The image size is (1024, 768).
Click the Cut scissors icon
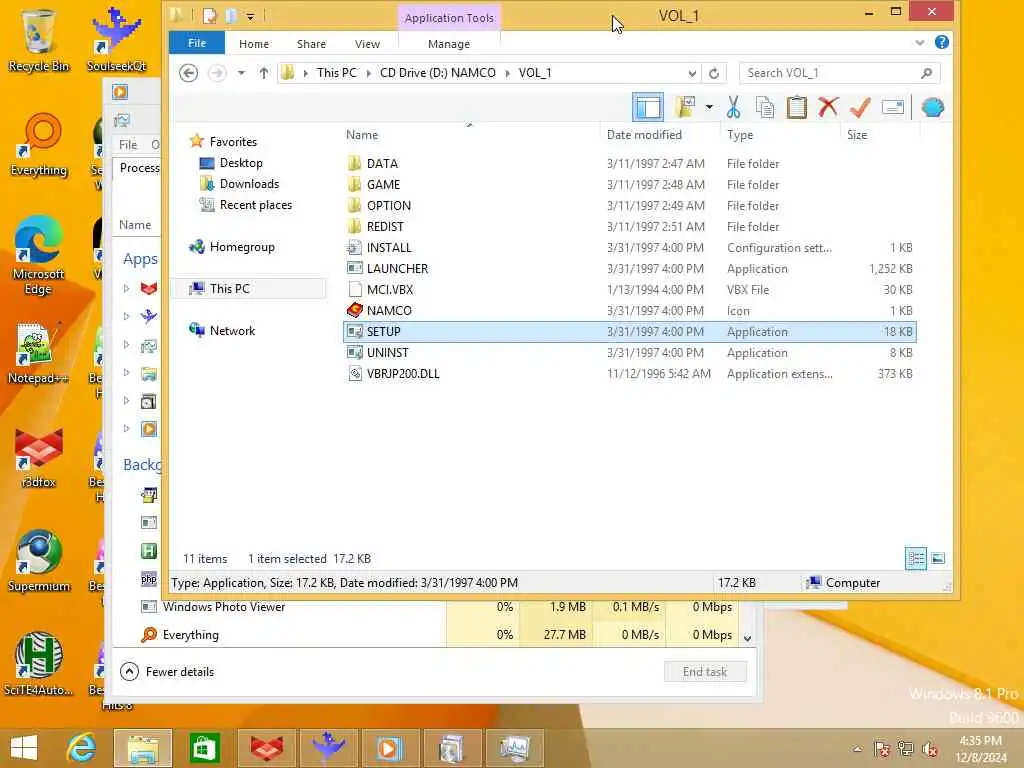pyautogui.click(x=733, y=107)
